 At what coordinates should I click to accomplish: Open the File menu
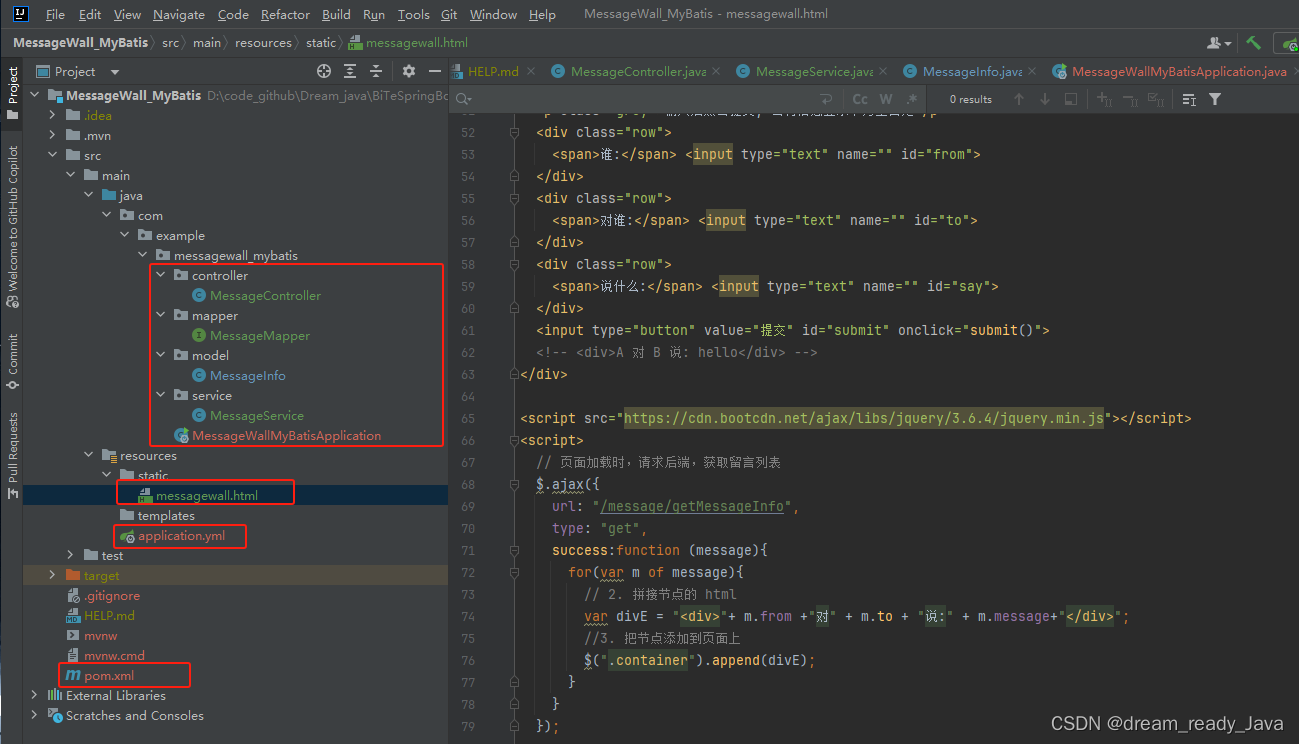[55, 14]
